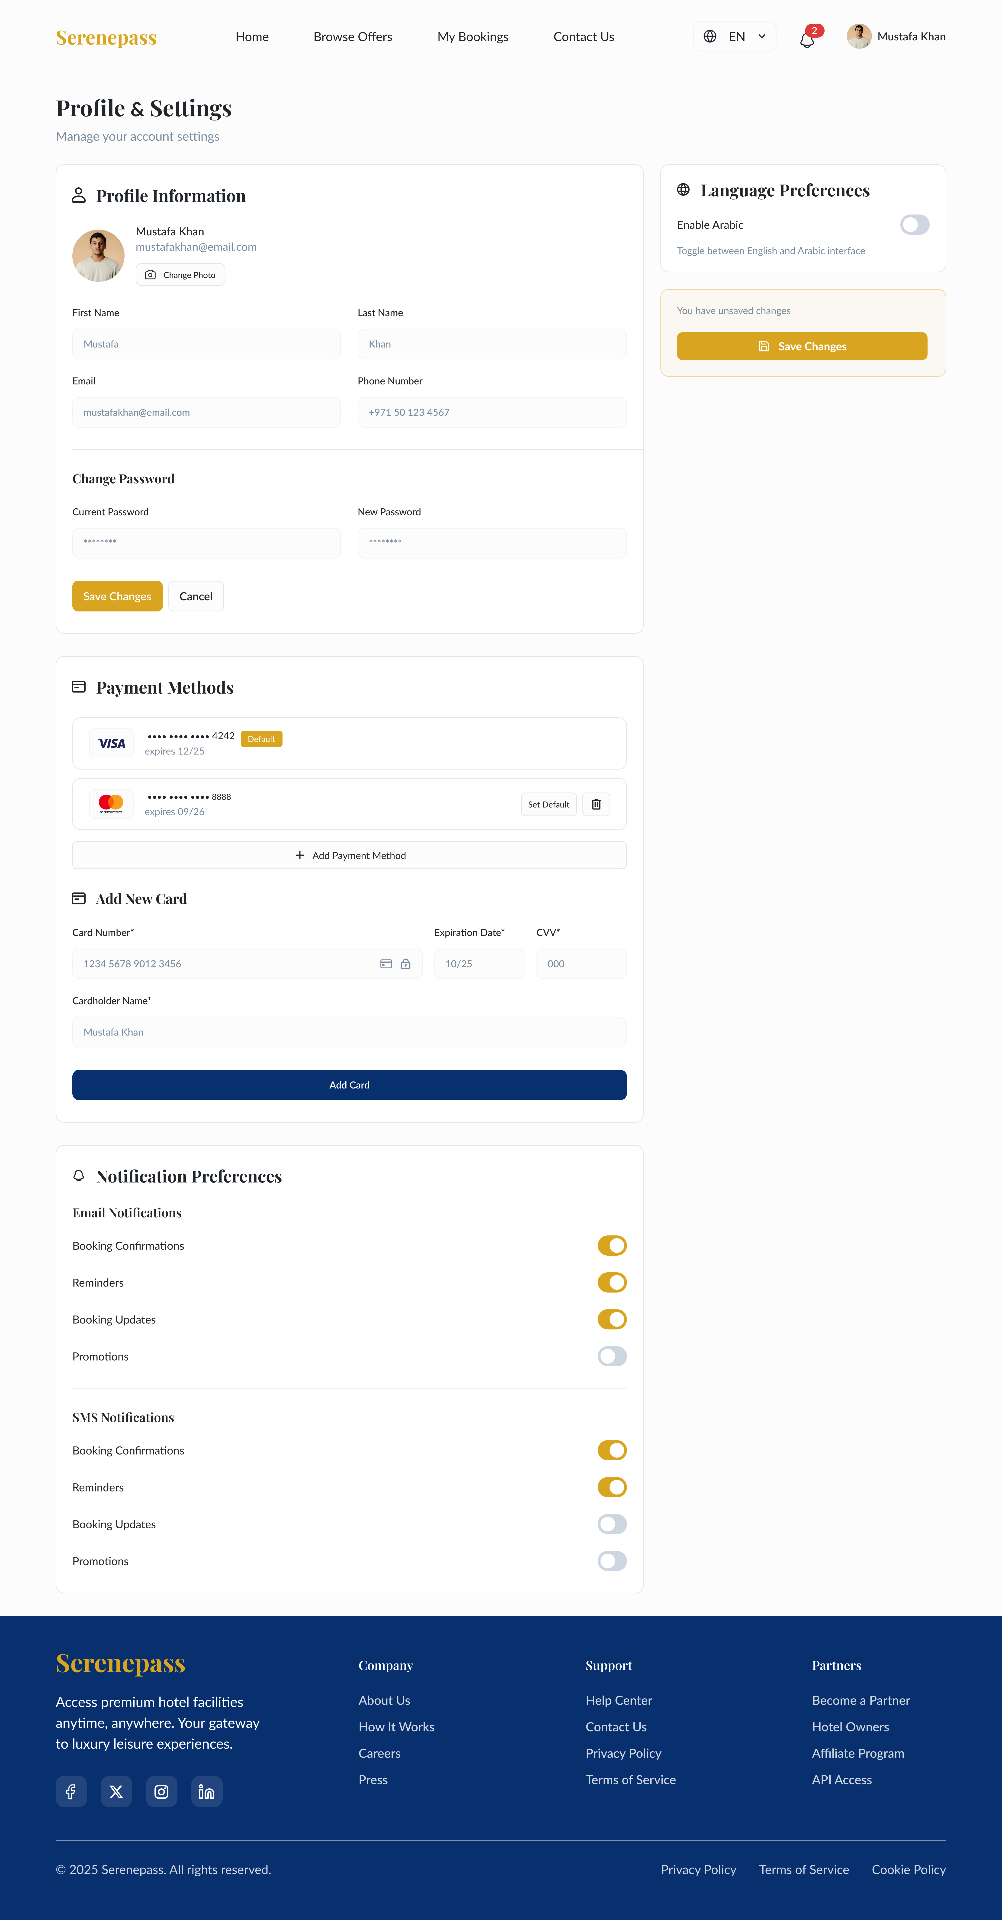Click Save Changes in unsaved changes banner
Screen dimensions: 1002x1920
[x=802, y=346]
